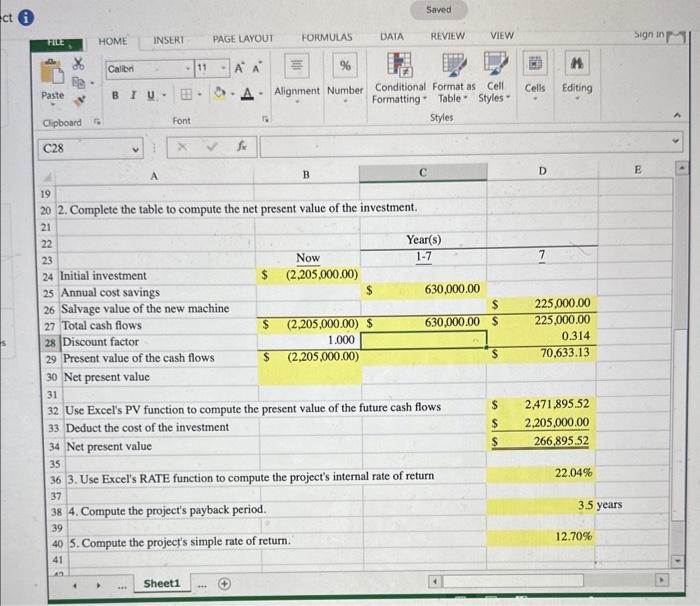Image resolution: width=700 pixels, height=606 pixels.
Task: Open the Editing group menu
Action: click(577, 75)
